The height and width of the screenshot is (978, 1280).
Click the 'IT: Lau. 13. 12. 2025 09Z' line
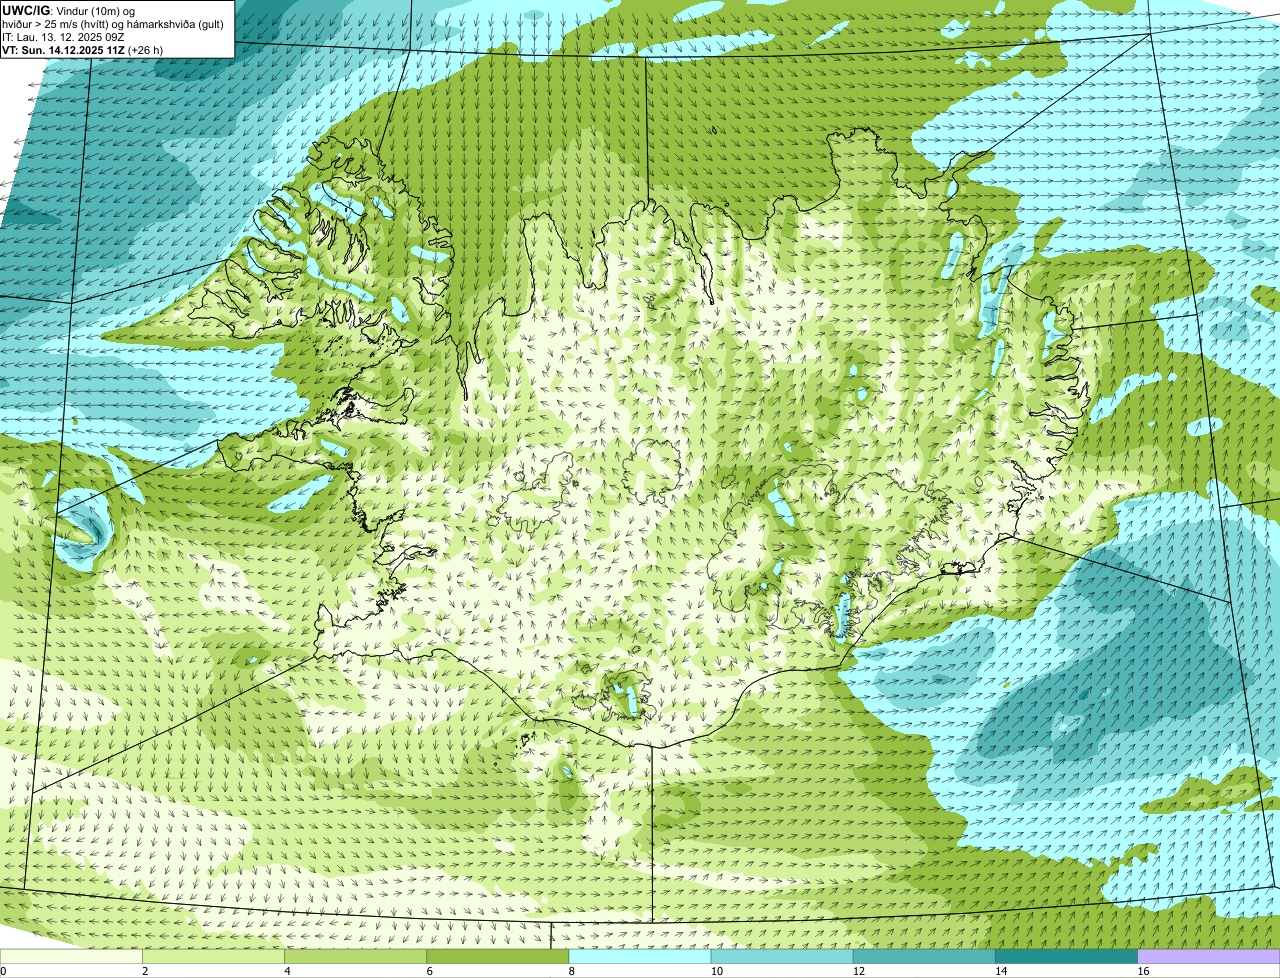pos(63,36)
